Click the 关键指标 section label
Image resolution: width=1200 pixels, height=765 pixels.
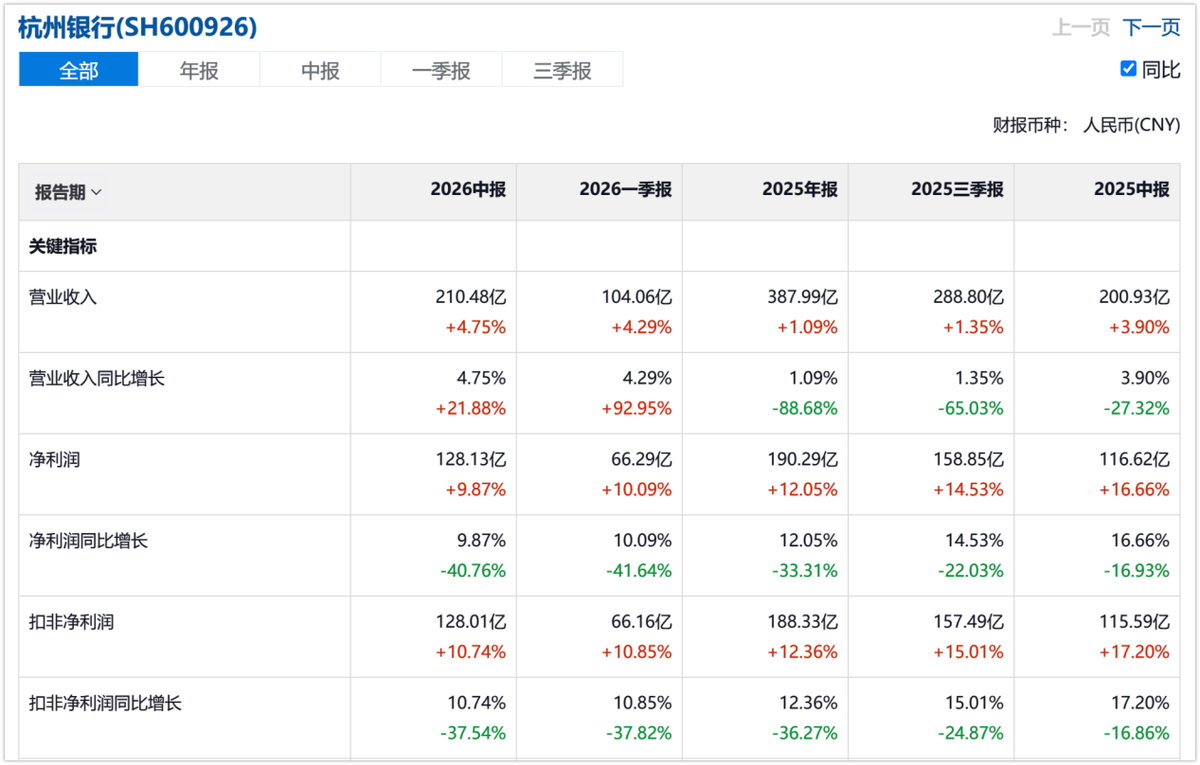[x=63, y=246]
